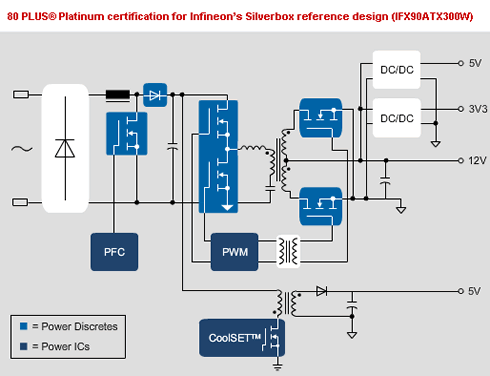Click the PWM controller block
This screenshot has width=490, height=376.
pos(235,252)
